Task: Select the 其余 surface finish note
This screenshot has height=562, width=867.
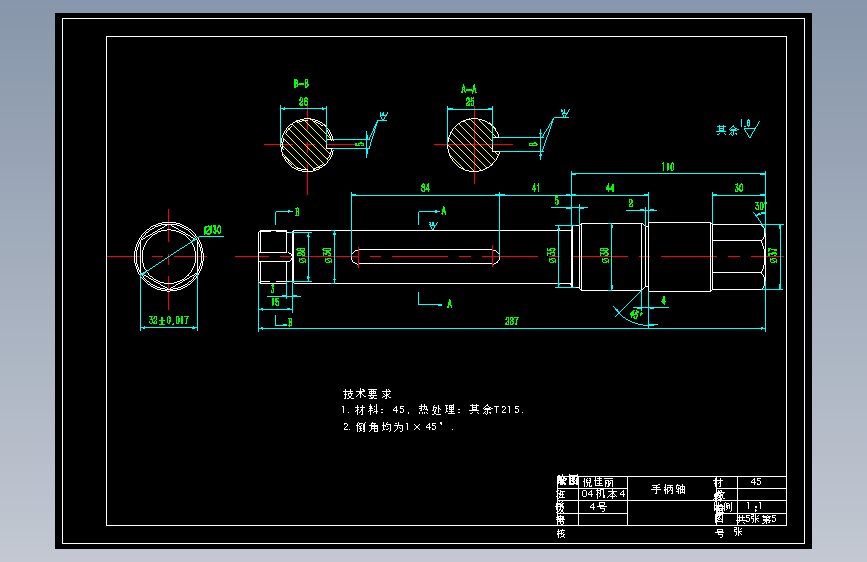Action: [738, 129]
